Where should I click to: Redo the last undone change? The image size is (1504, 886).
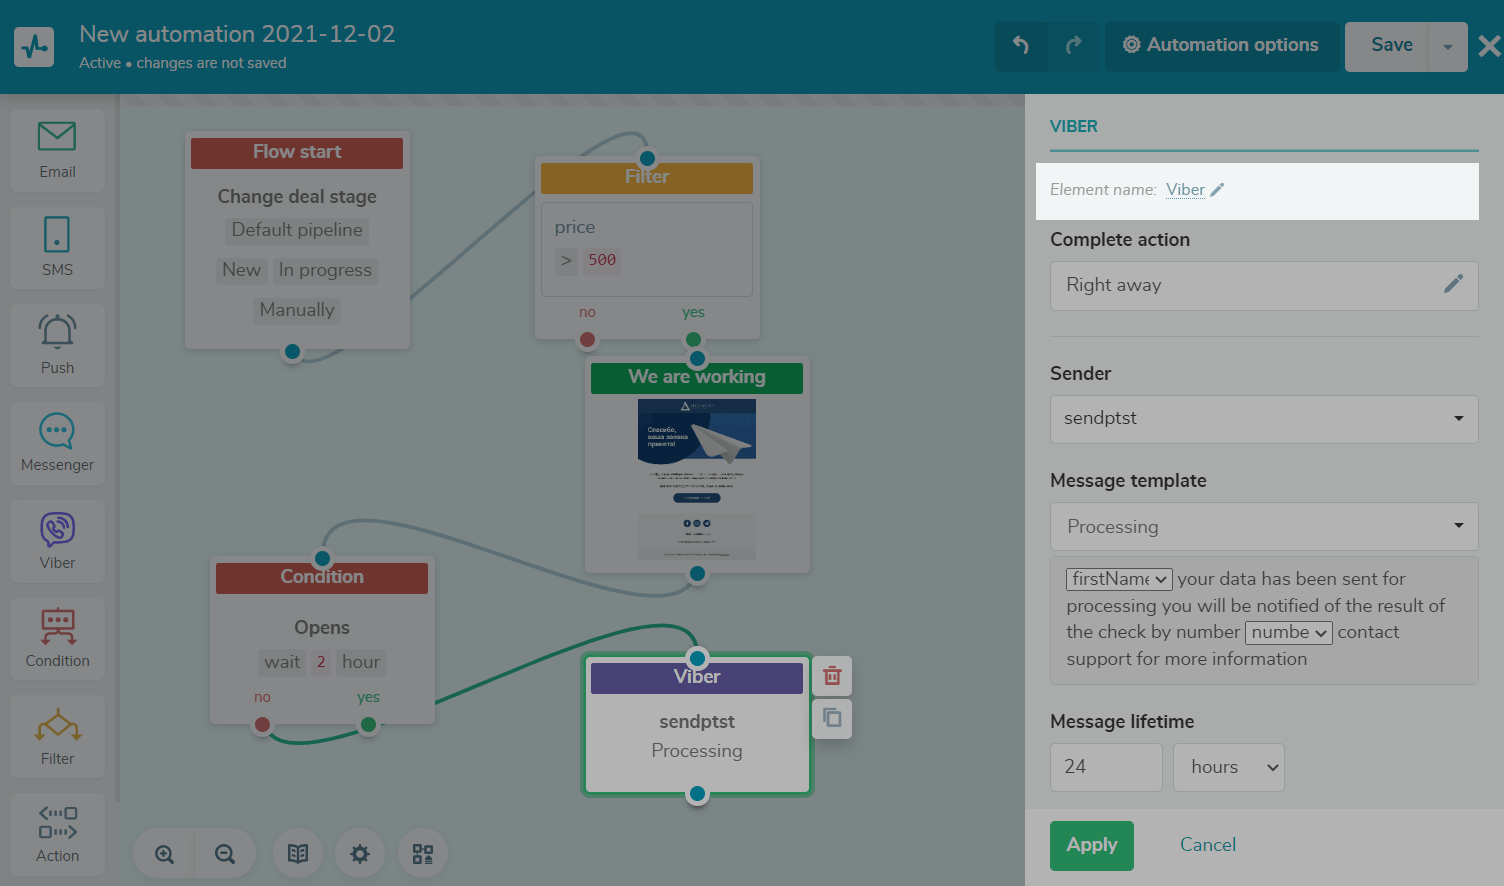(1073, 46)
